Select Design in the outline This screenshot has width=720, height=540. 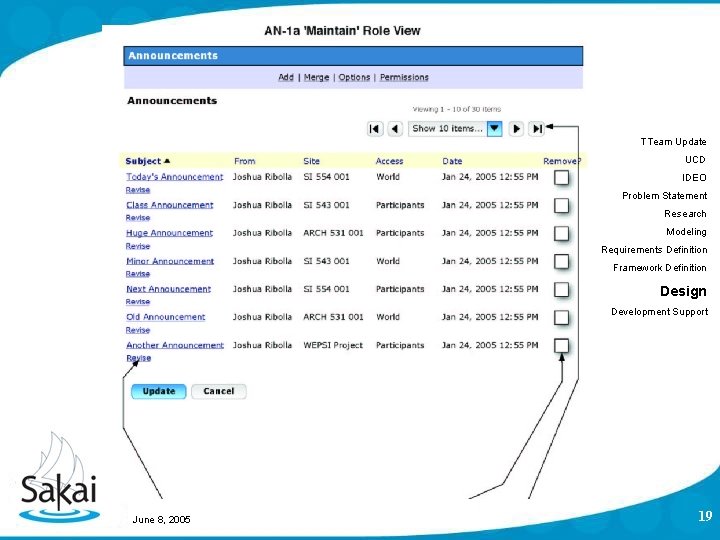tap(683, 291)
